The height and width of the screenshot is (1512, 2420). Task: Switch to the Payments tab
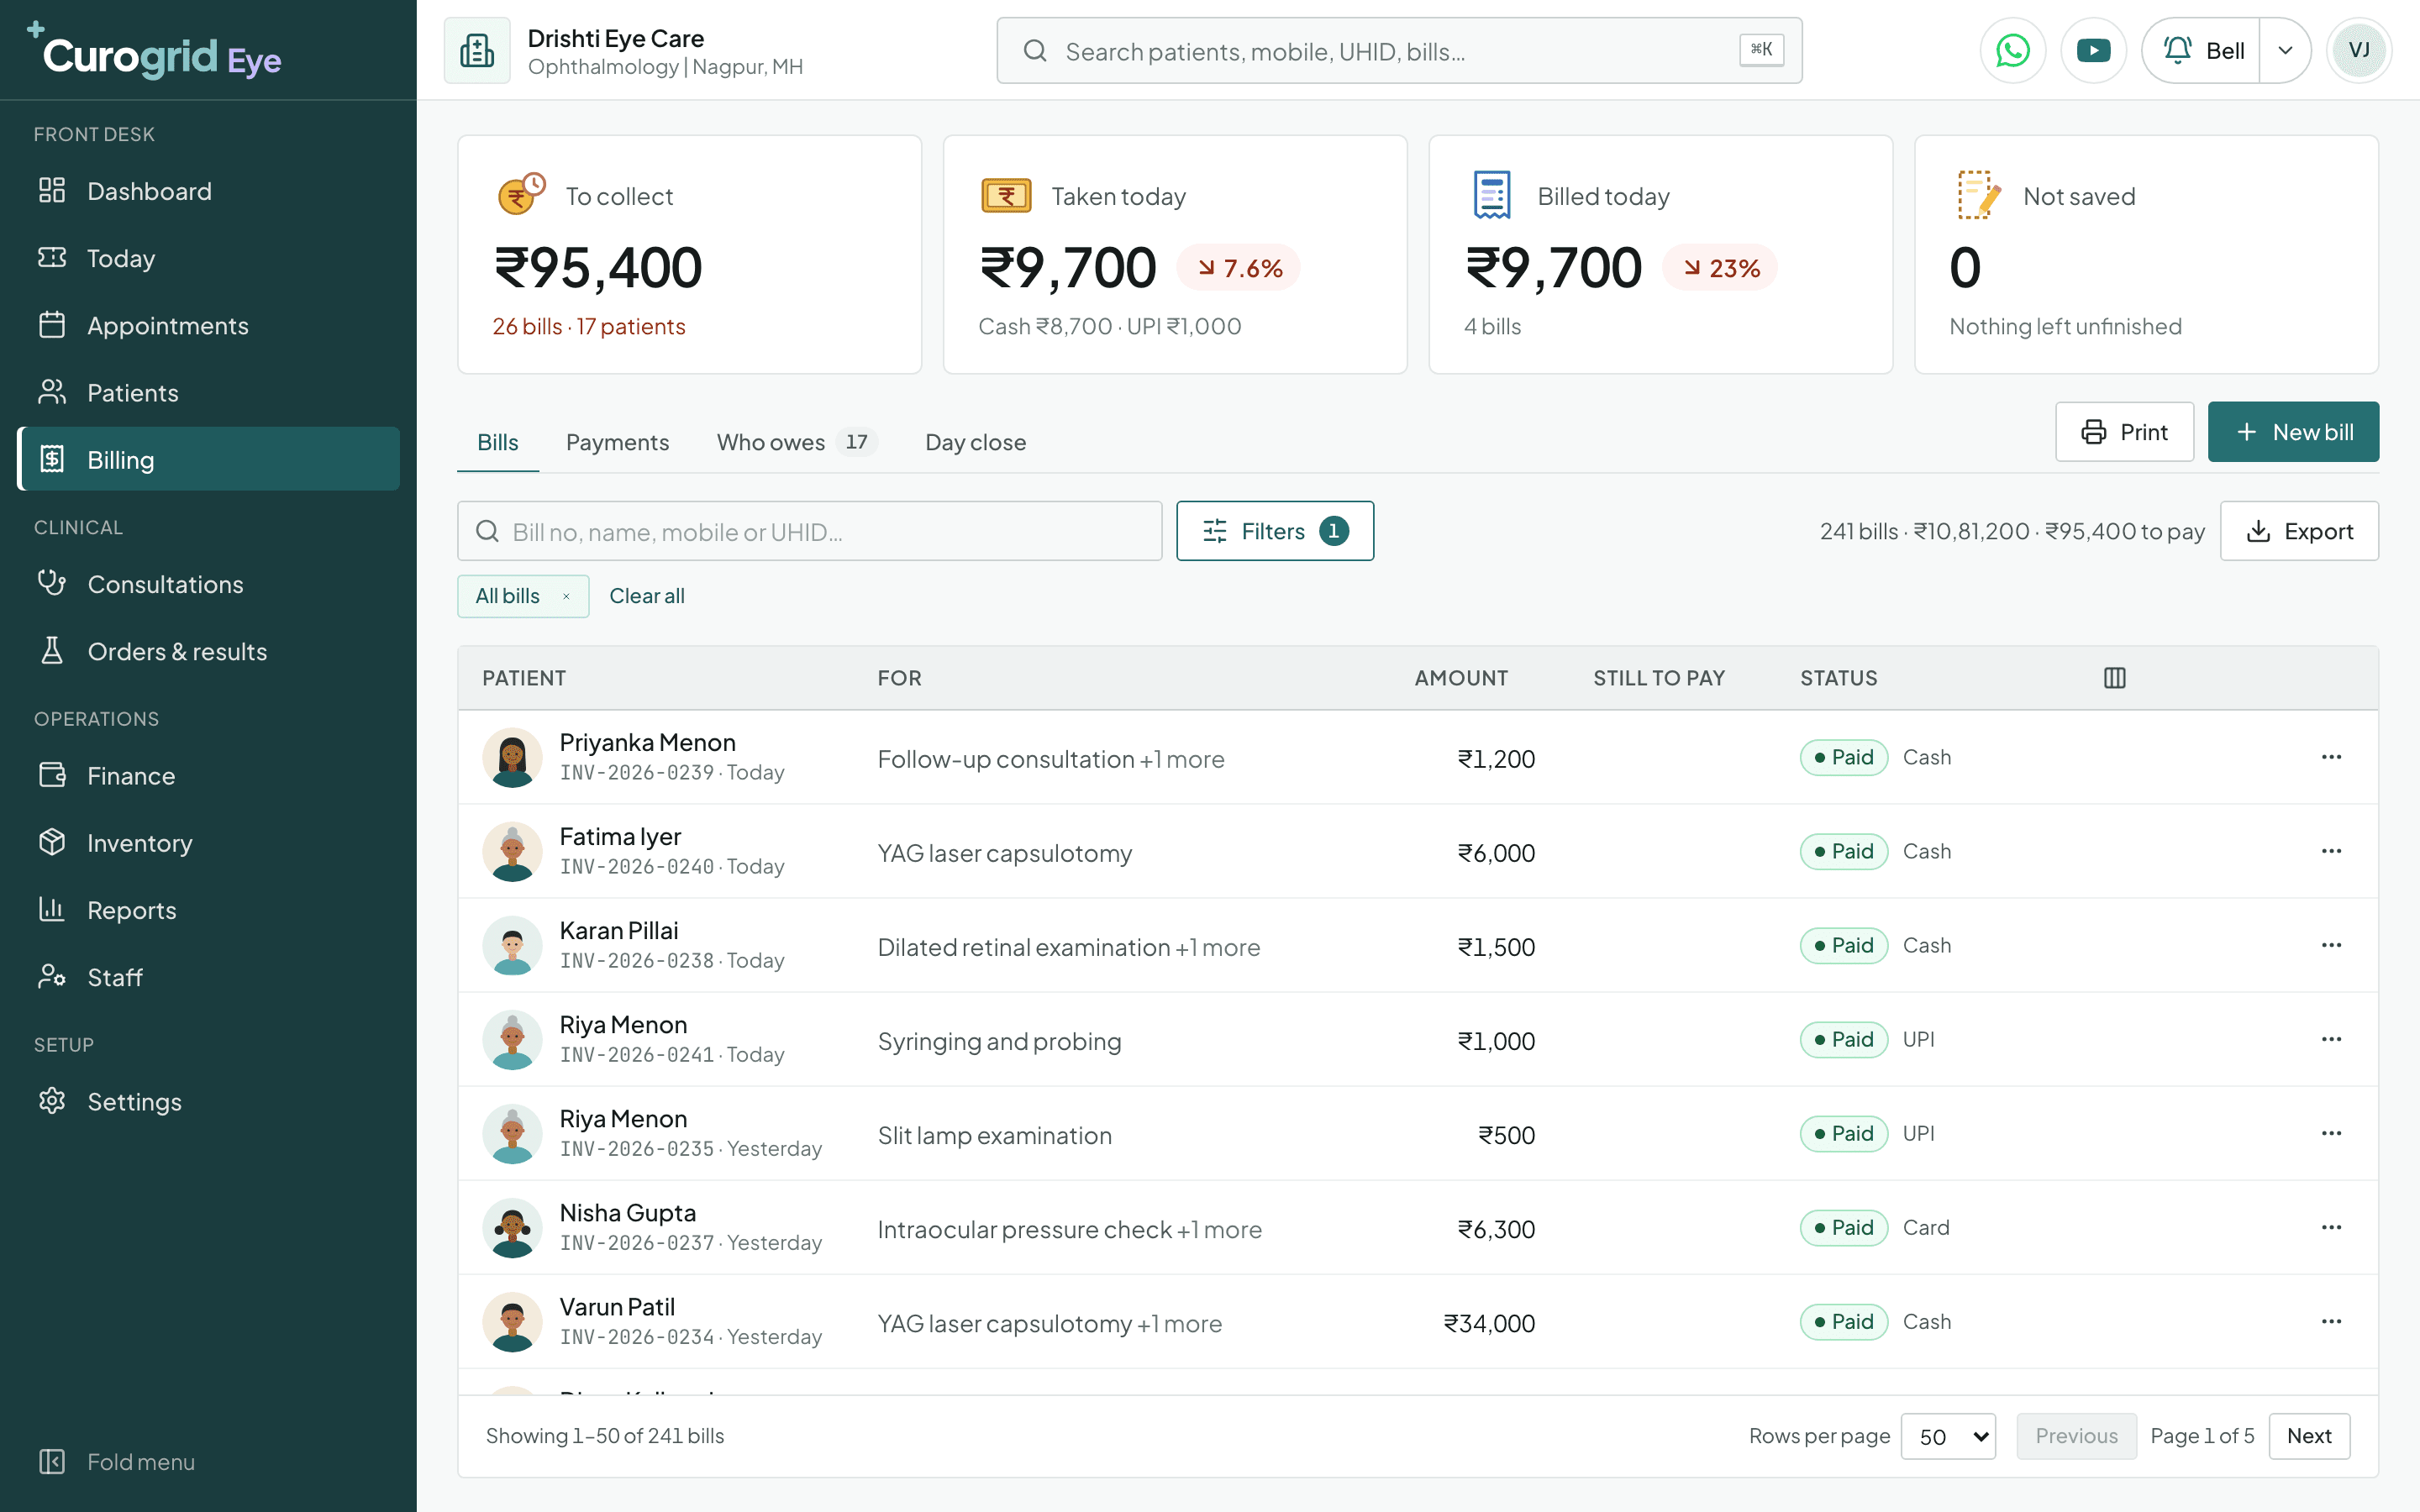click(617, 442)
